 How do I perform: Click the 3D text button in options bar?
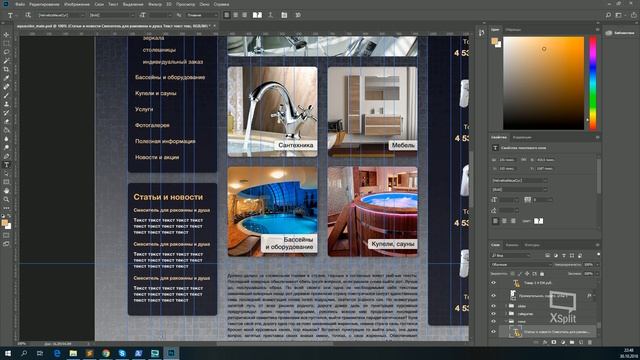(x=298, y=15)
